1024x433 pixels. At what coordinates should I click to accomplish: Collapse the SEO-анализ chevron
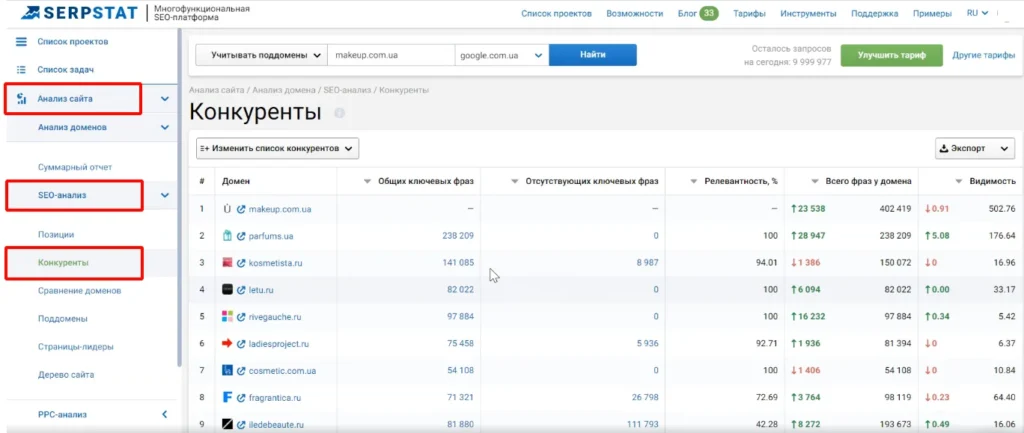(x=165, y=195)
